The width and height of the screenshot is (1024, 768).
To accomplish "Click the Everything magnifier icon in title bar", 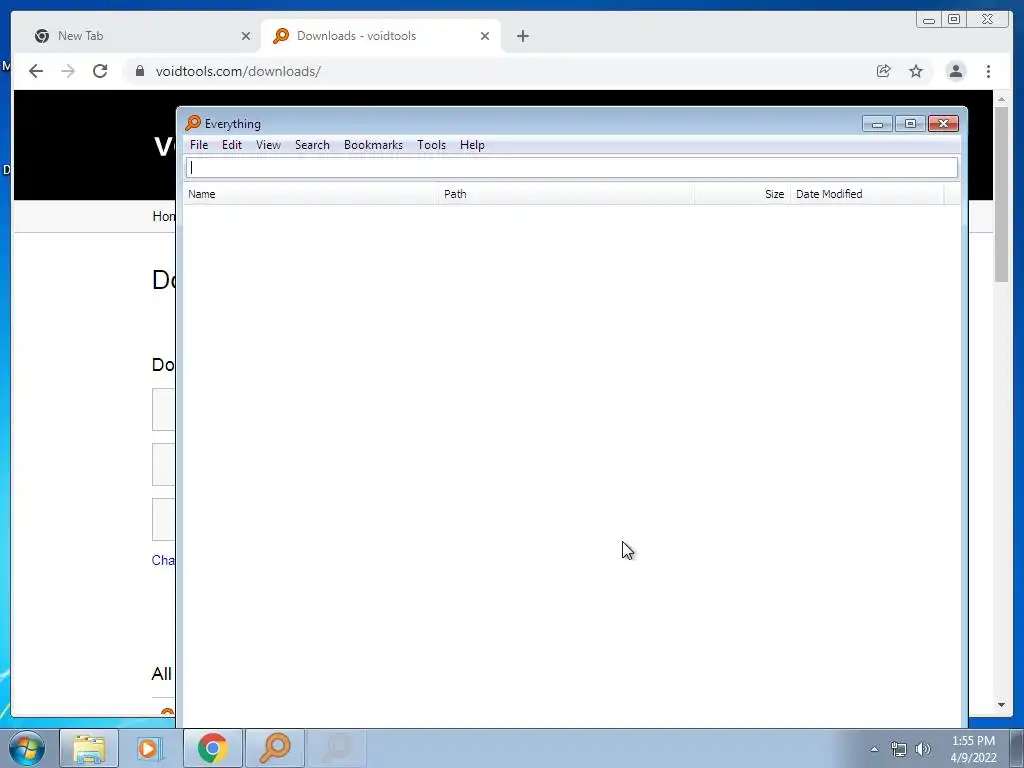I will point(193,123).
